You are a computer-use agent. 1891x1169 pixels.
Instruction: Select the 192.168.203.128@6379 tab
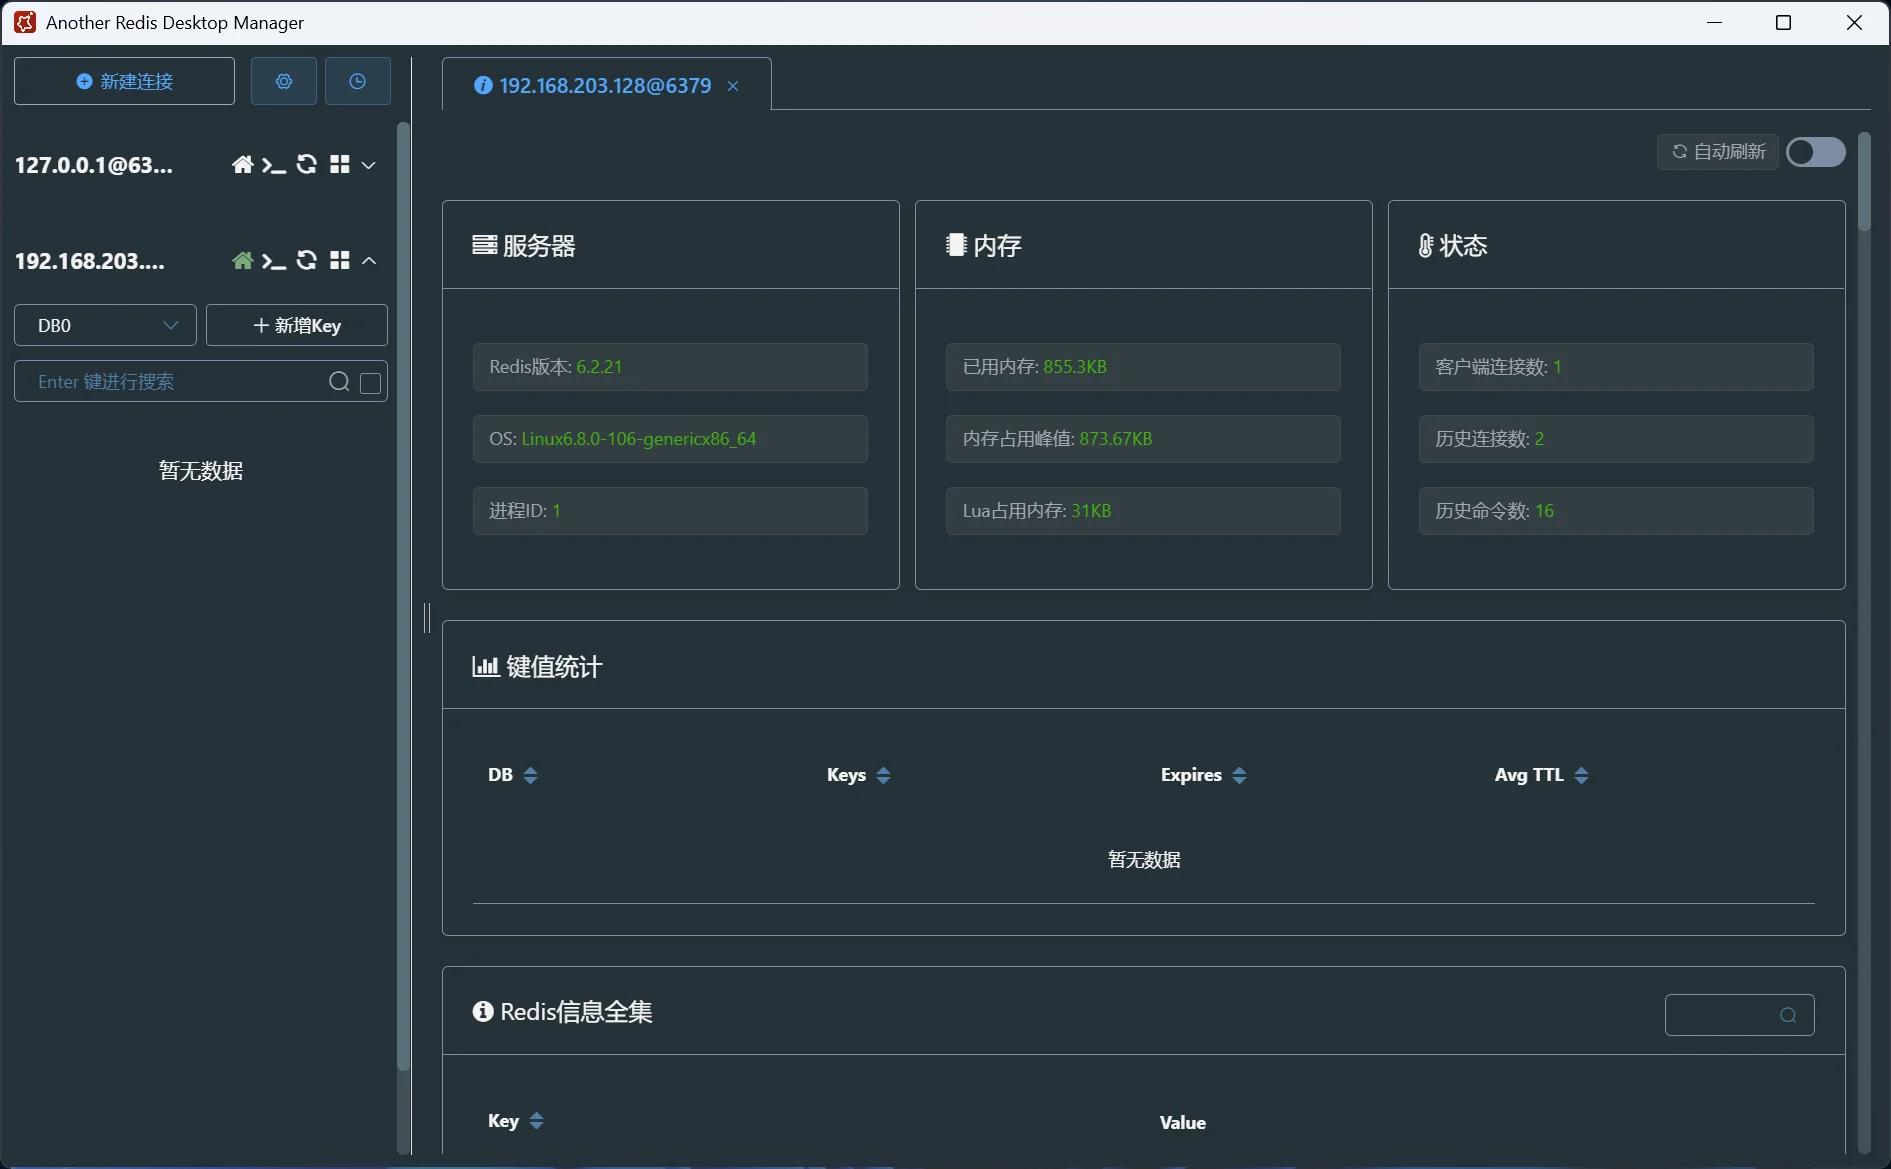click(x=604, y=86)
